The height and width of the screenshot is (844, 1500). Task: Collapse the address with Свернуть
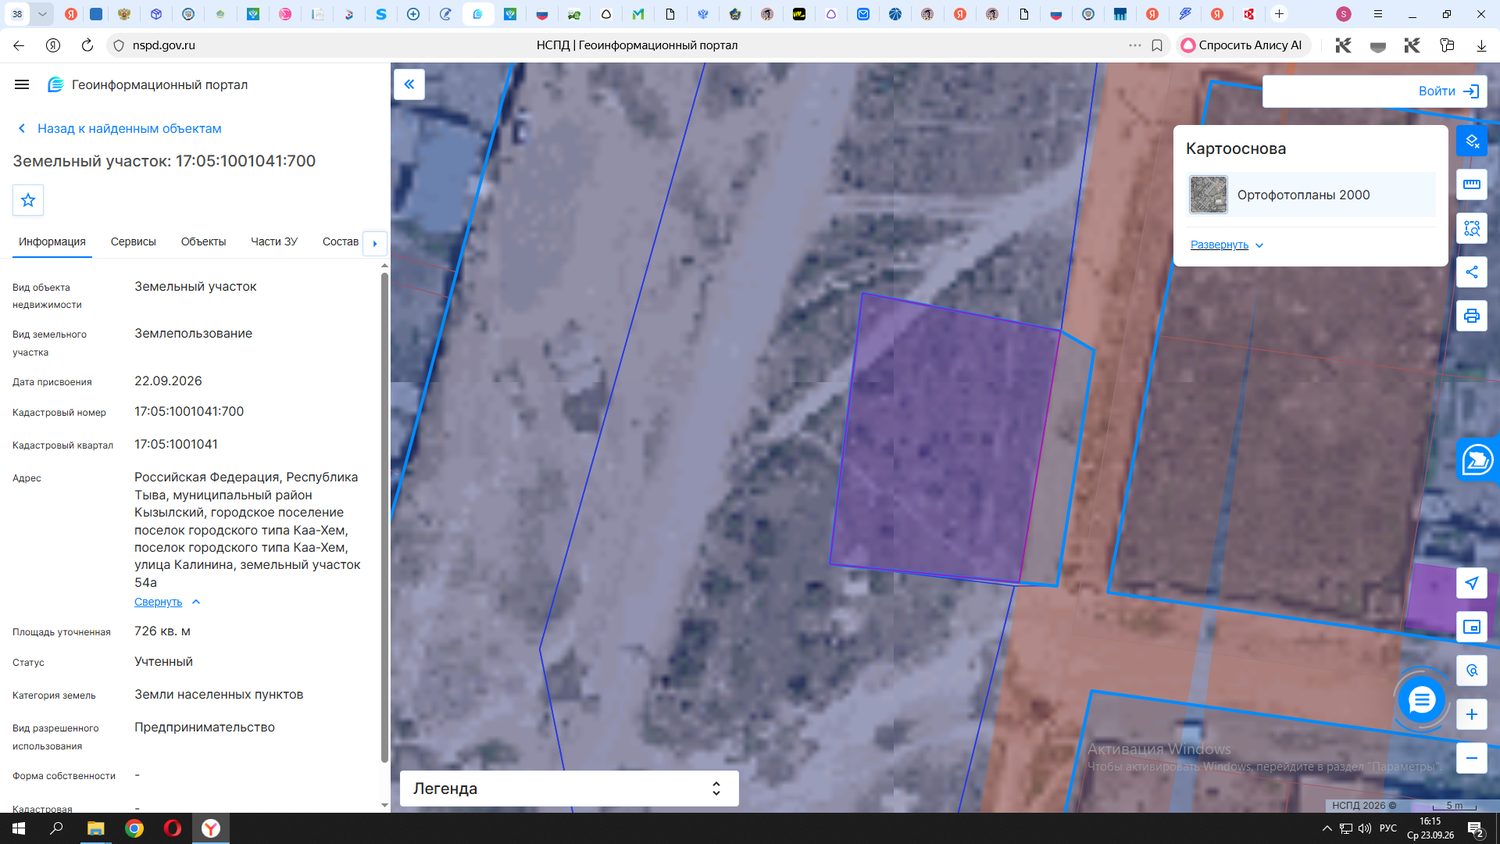[167, 602]
